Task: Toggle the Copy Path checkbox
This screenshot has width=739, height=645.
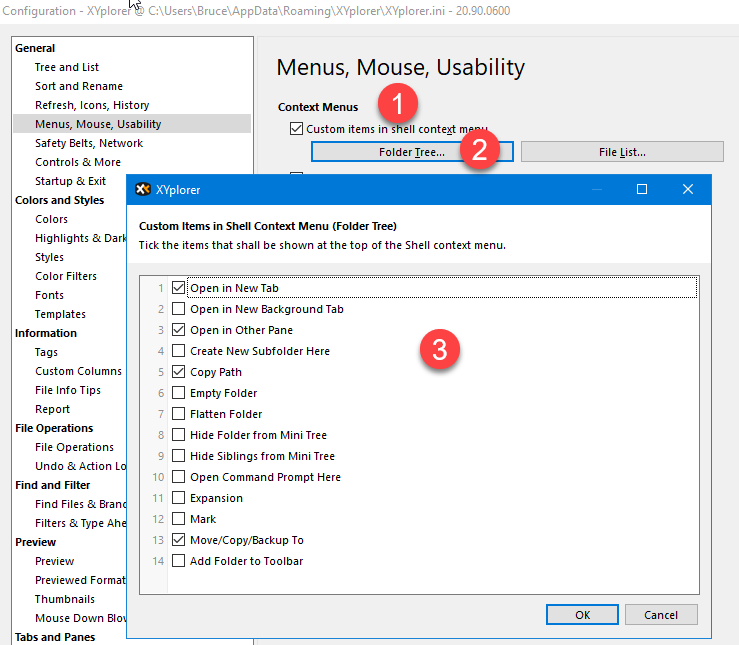Action: 179,372
